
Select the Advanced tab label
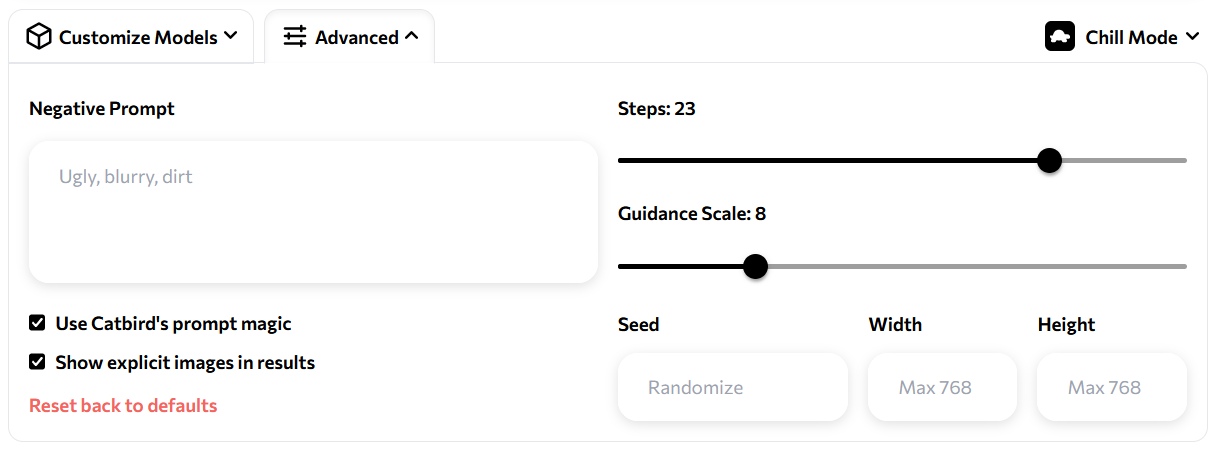[357, 37]
